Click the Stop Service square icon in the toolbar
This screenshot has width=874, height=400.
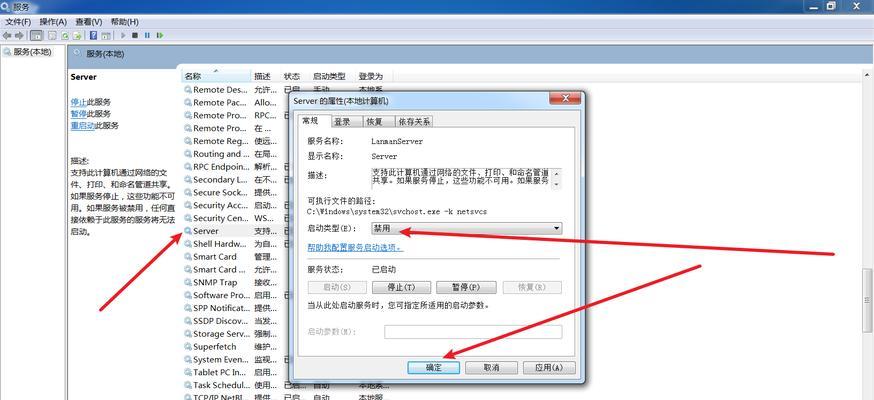click(x=135, y=35)
